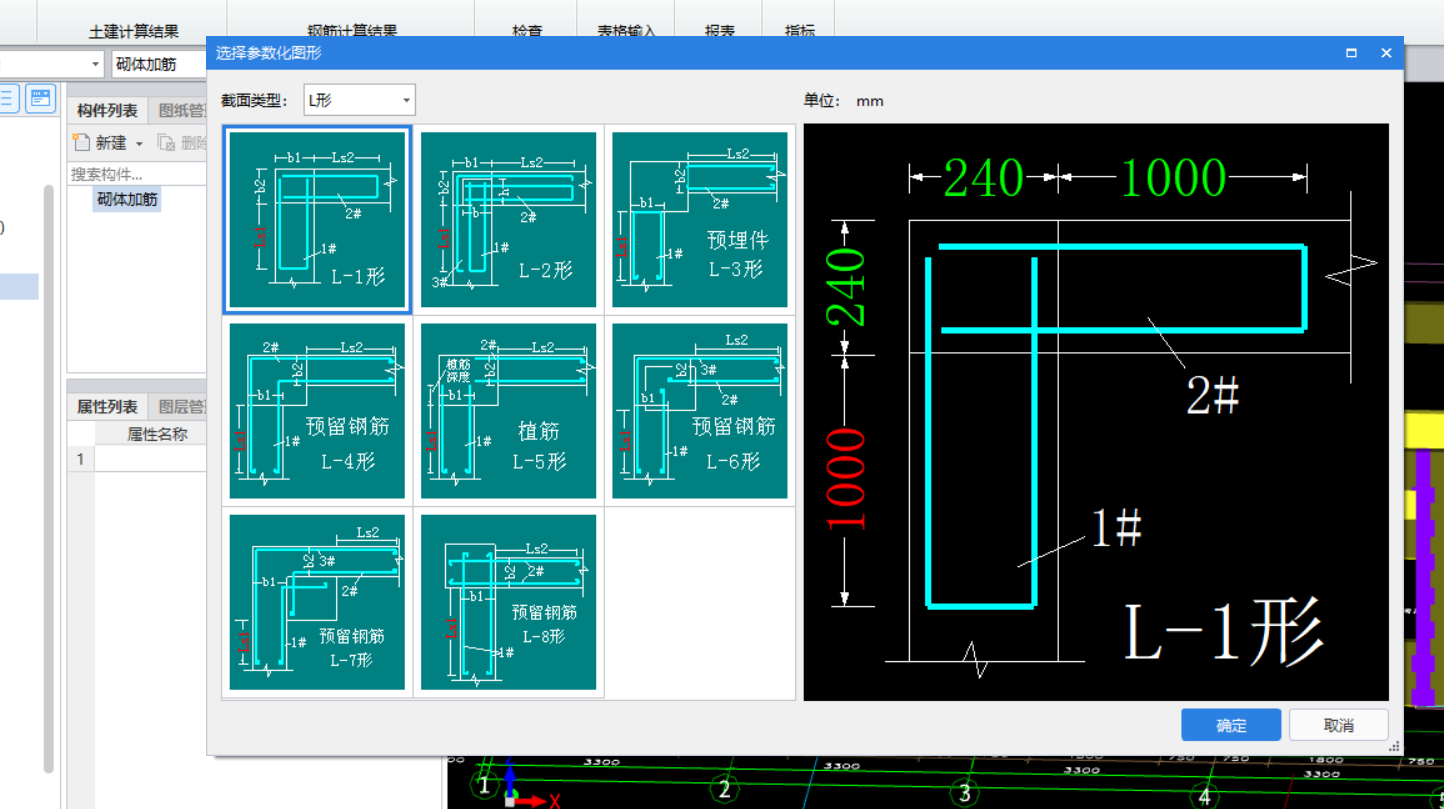Expand the 新建 dropdown arrow
Image resolution: width=1444 pixels, height=809 pixels.
139,144
